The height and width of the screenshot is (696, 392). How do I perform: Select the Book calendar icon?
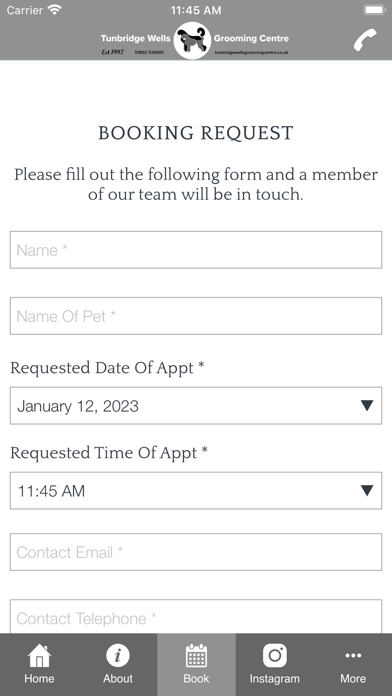click(x=196, y=656)
